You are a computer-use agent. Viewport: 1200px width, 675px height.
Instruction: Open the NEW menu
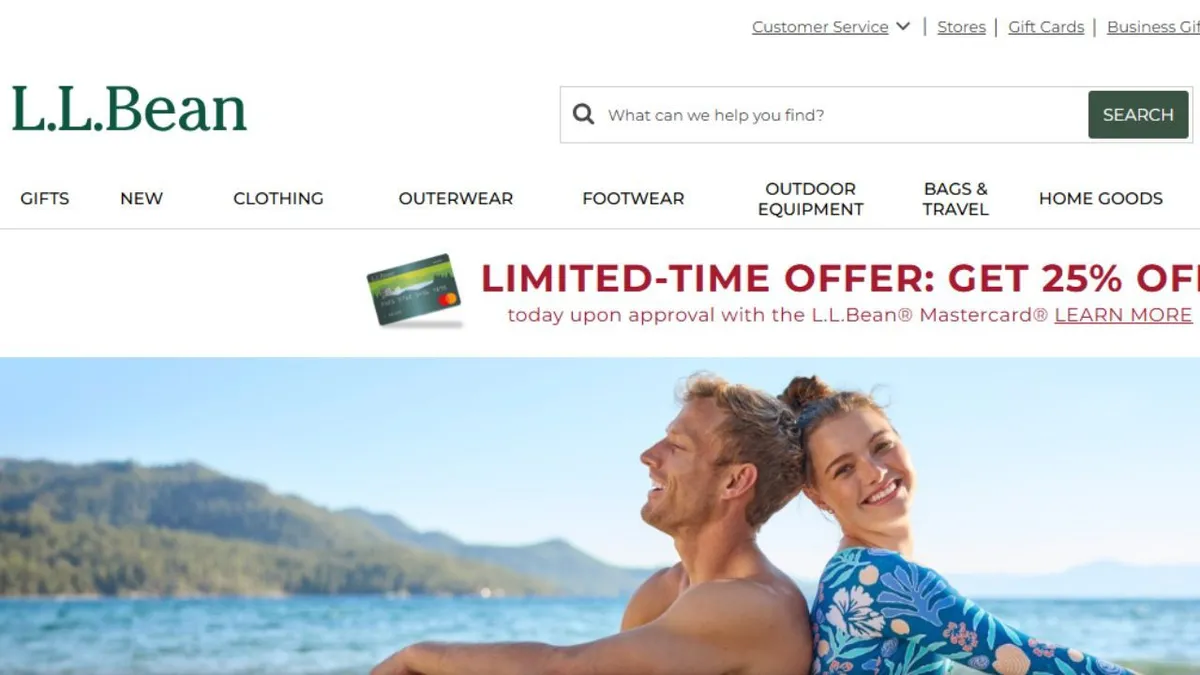point(141,198)
